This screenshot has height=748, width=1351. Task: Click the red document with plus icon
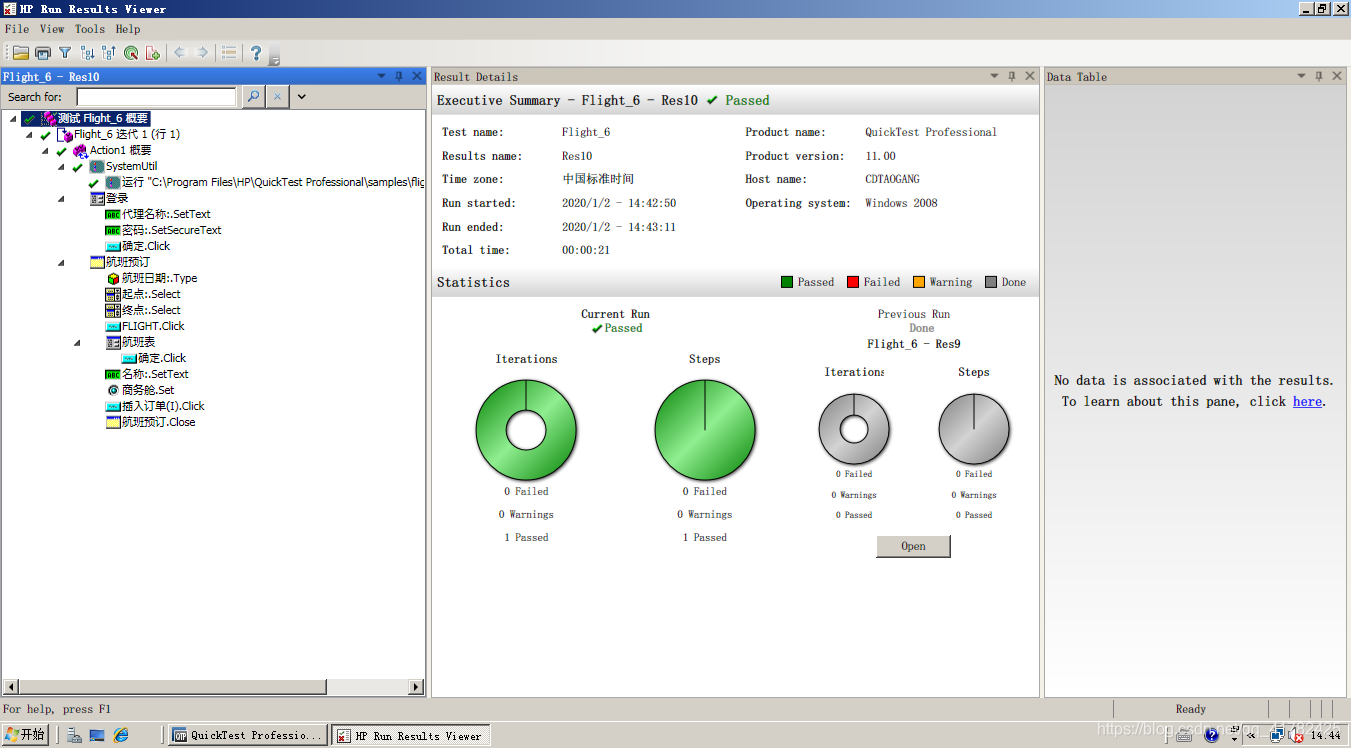click(153, 53)
